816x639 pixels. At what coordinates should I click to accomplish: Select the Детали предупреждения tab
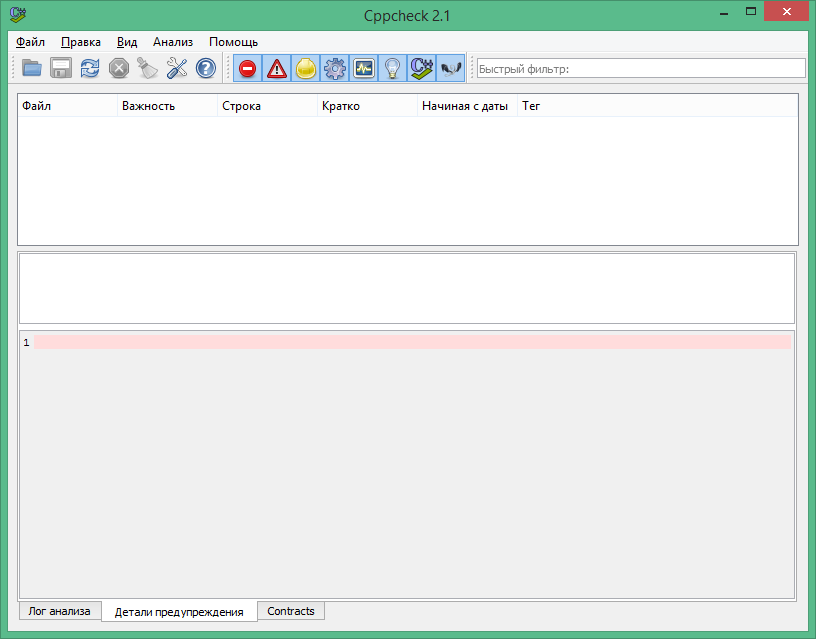[x=179, y=610]
